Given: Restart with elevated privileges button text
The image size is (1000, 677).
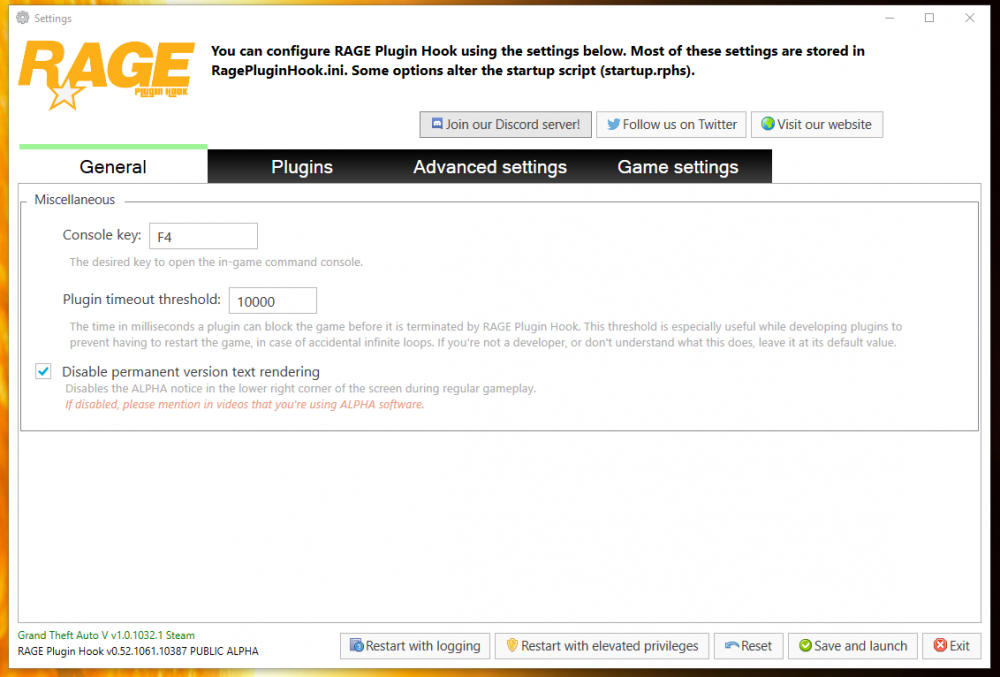Looking at the screenshot, I should (x=610, y=646).
